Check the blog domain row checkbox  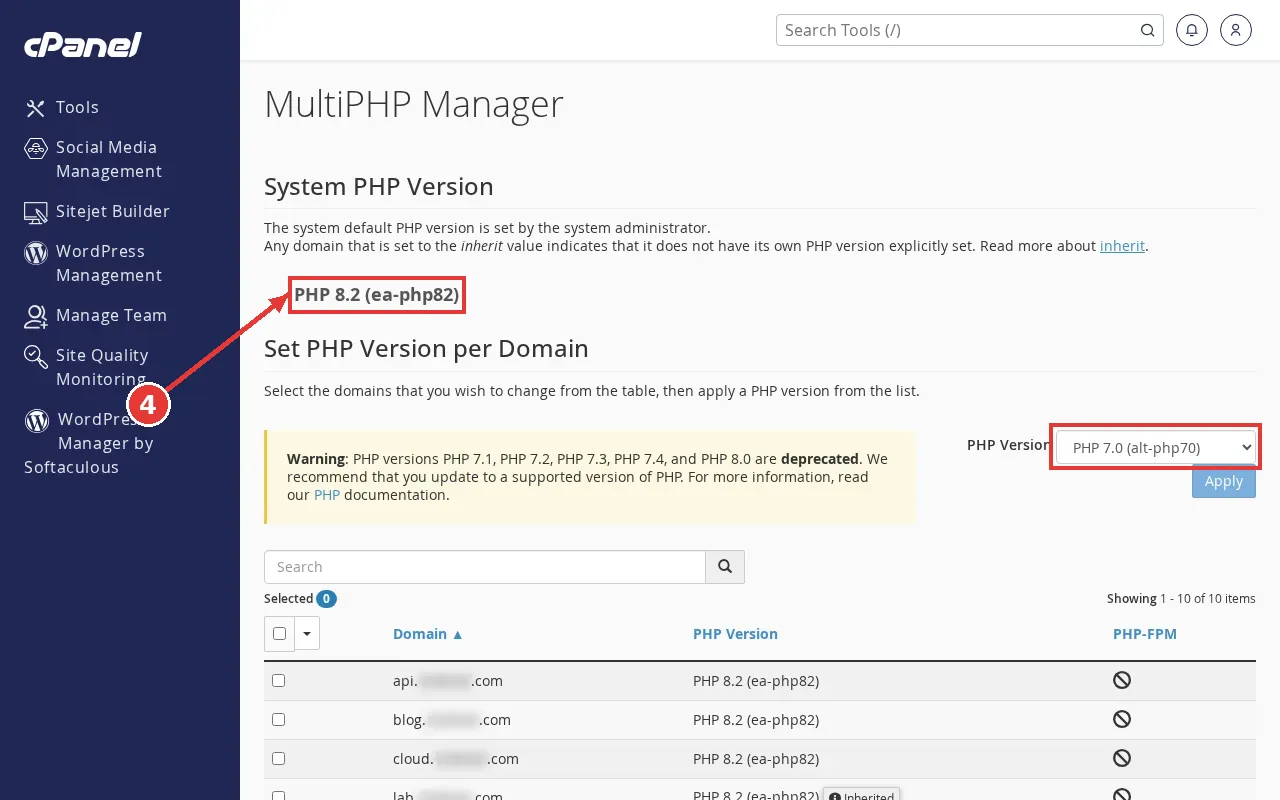pos(279,720)
